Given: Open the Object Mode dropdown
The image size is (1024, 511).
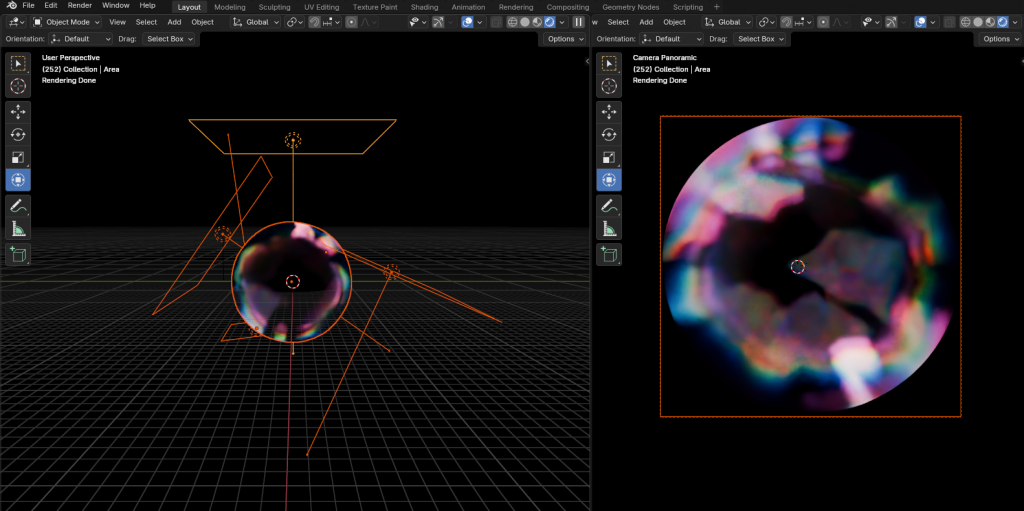Looking at the screenshot, I should point(67,22).
